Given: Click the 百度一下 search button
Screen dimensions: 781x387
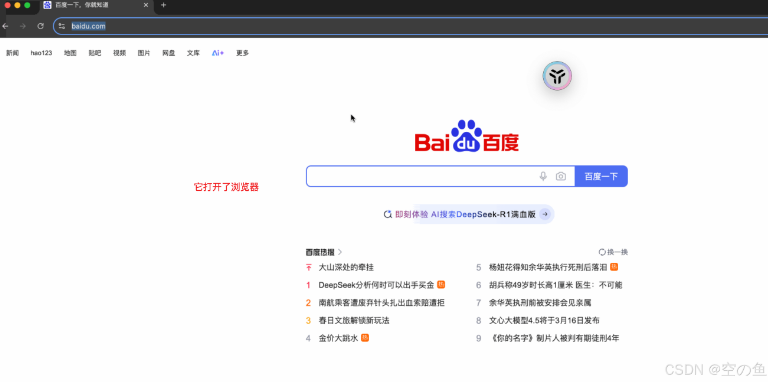Looking at the screenshot, I should tap(601, 176).
